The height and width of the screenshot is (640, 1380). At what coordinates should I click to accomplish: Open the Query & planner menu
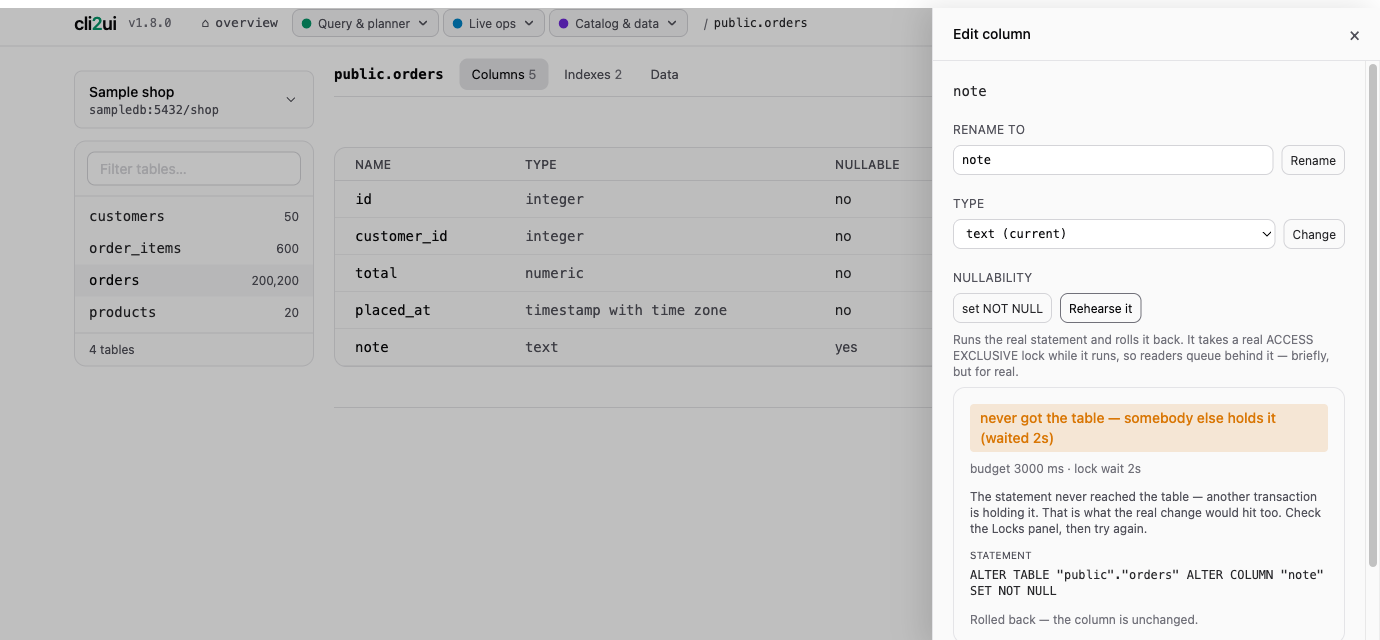(x=365, y=23)
